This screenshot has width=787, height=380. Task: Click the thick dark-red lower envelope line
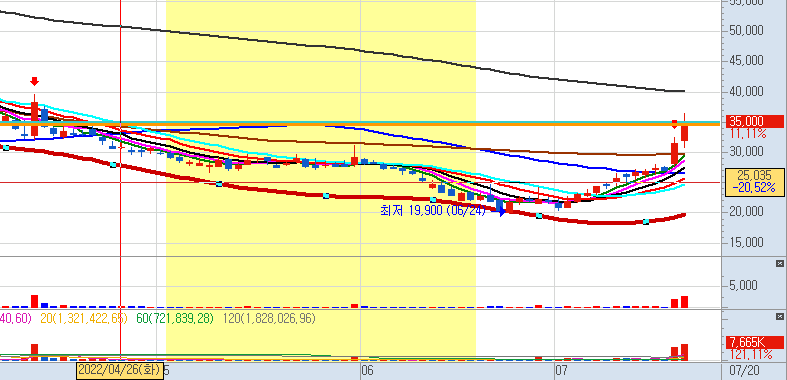tap(326, 196)
